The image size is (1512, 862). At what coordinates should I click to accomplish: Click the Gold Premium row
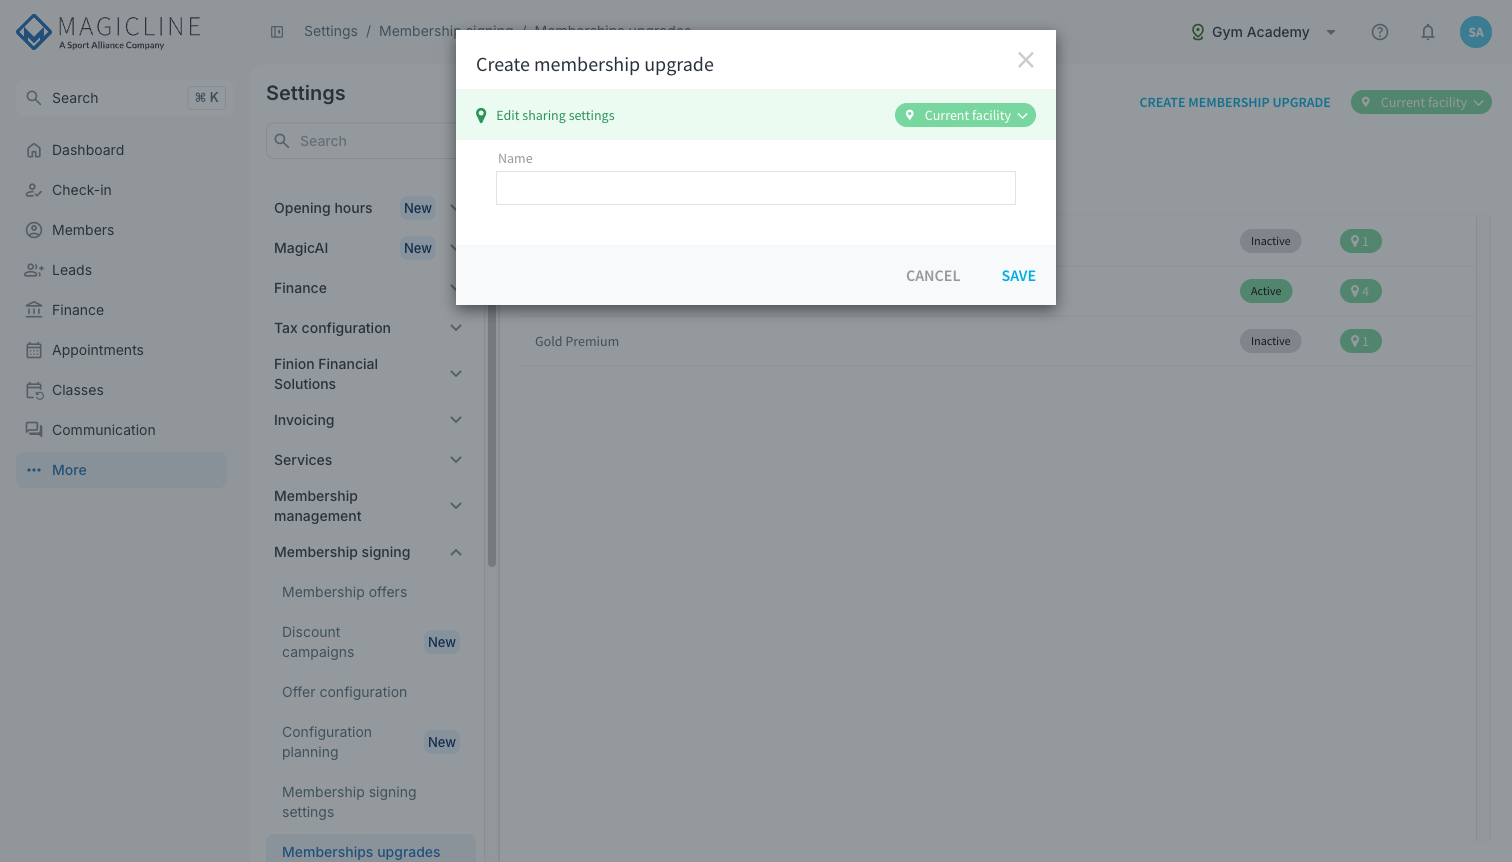coord(997,341)
